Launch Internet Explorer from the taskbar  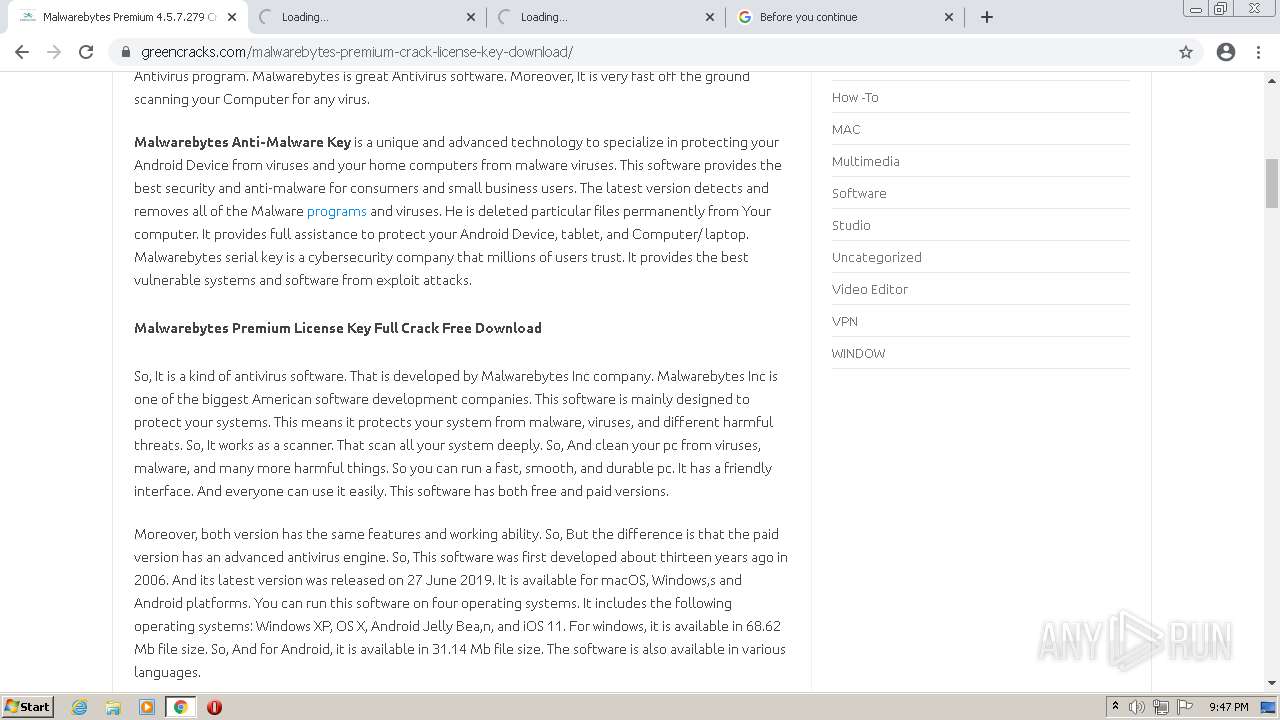(x=80, y=707)
